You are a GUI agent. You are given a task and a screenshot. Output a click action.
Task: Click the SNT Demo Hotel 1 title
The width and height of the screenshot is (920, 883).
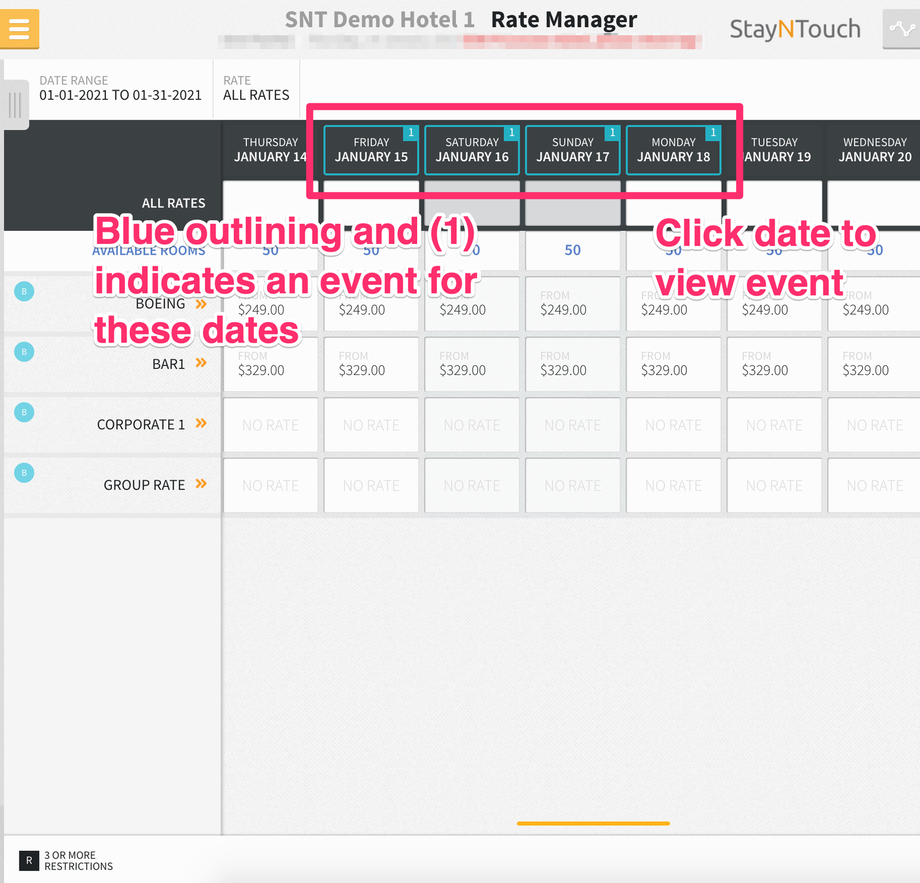pyautogui.click(x=380, y=19)
